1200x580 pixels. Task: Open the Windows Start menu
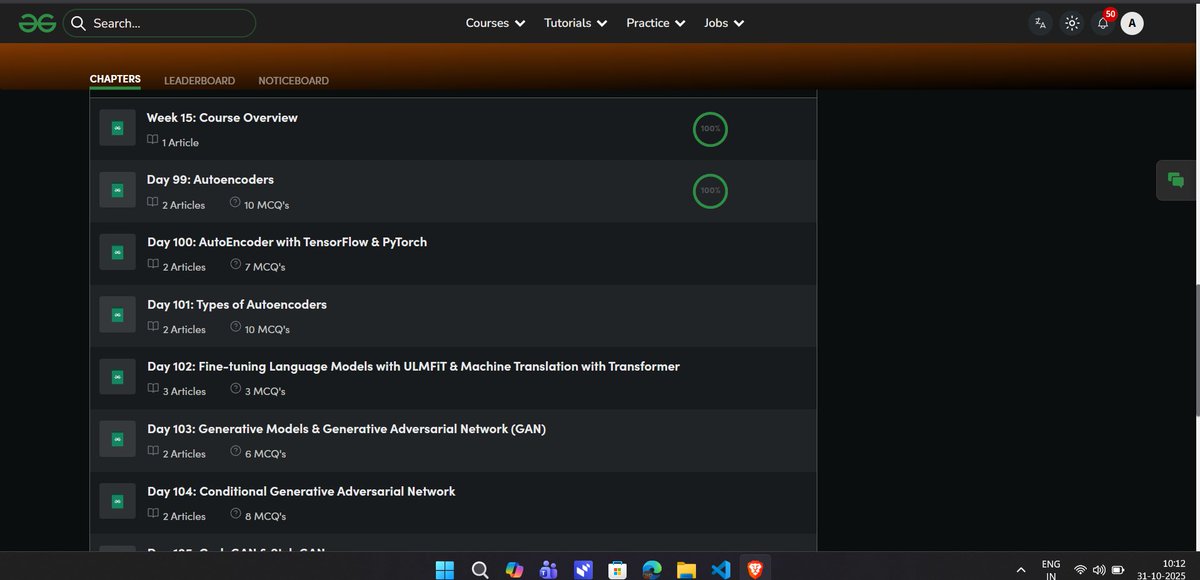point(445,569)
